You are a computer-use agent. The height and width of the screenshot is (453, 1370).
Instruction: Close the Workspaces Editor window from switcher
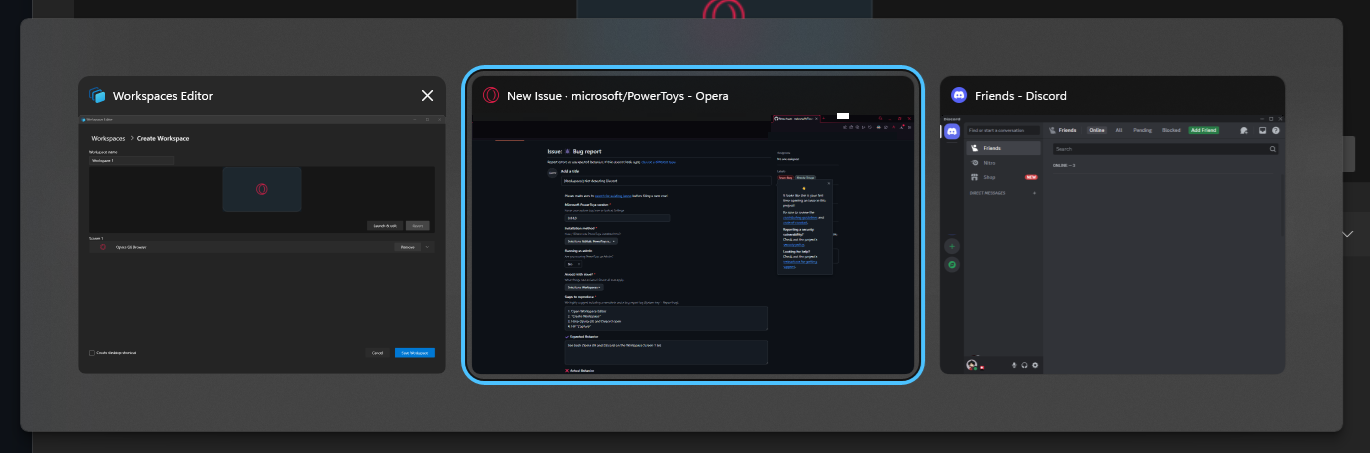427,96
